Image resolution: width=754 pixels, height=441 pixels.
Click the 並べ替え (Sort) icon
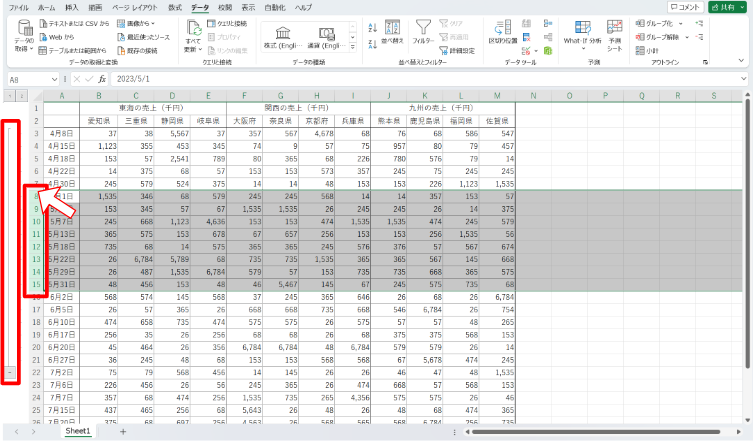(x=391, y=30)
